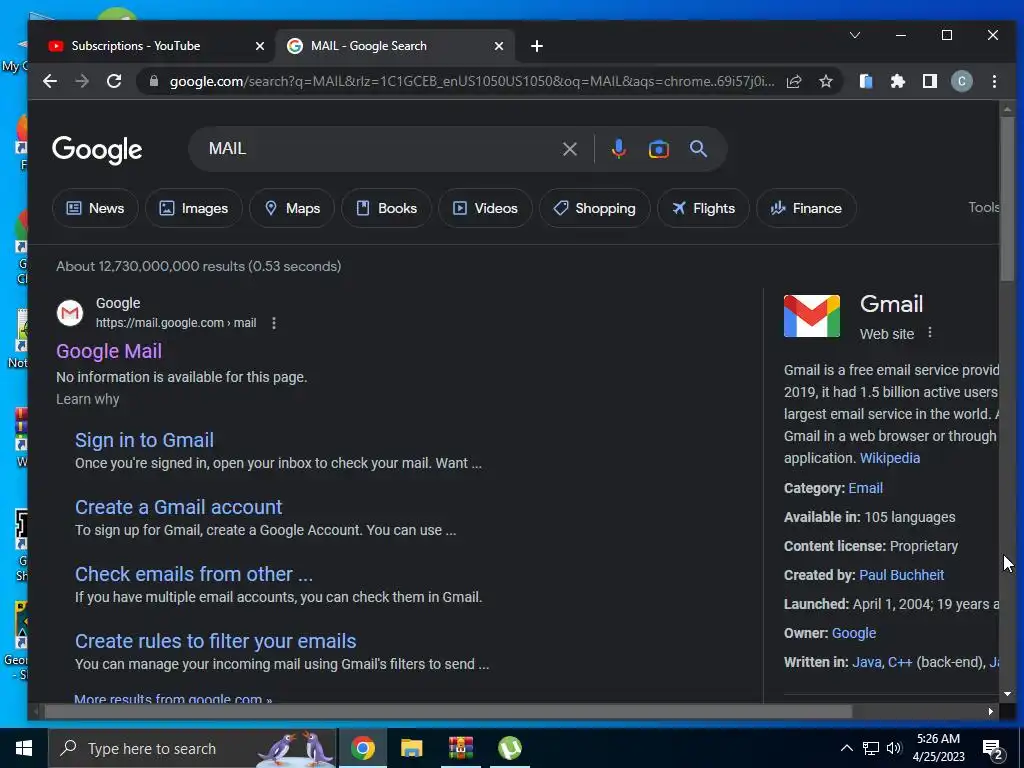Open the Flights filter
This screenshot has width=1024, height=768.
(703, 208)
